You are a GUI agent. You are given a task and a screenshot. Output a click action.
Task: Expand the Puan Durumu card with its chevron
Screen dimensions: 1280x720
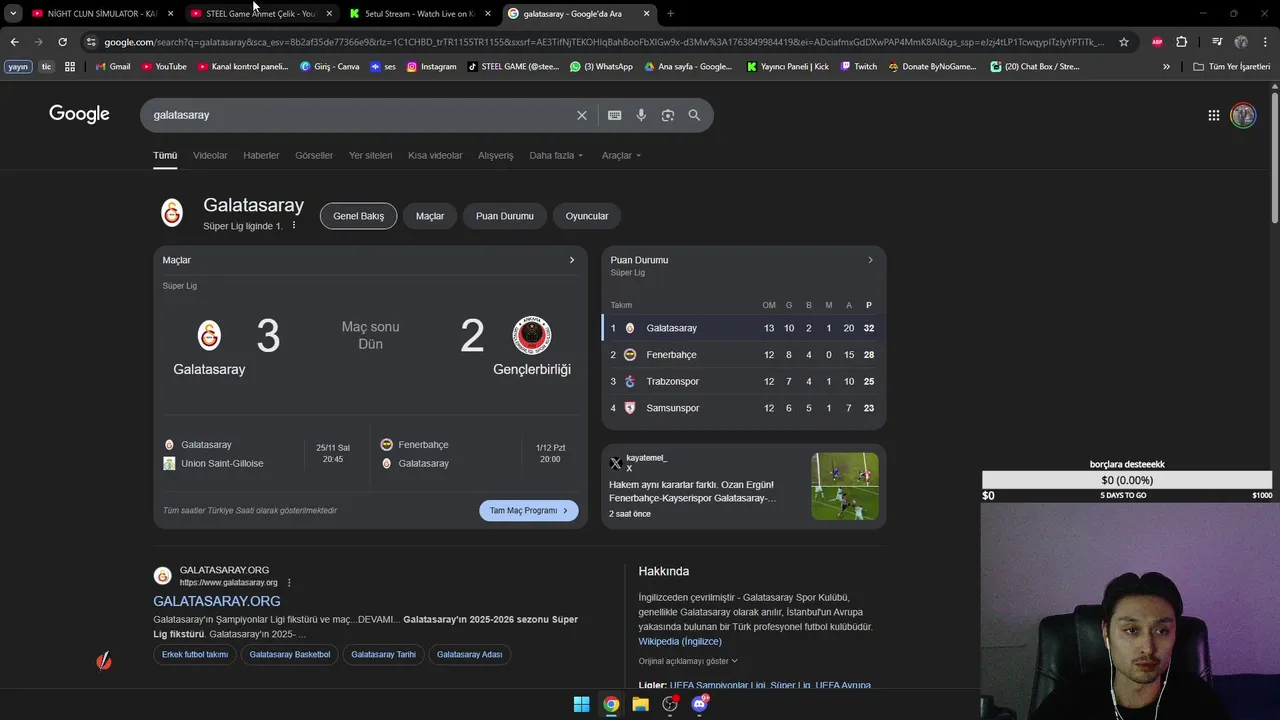[870, 260]
